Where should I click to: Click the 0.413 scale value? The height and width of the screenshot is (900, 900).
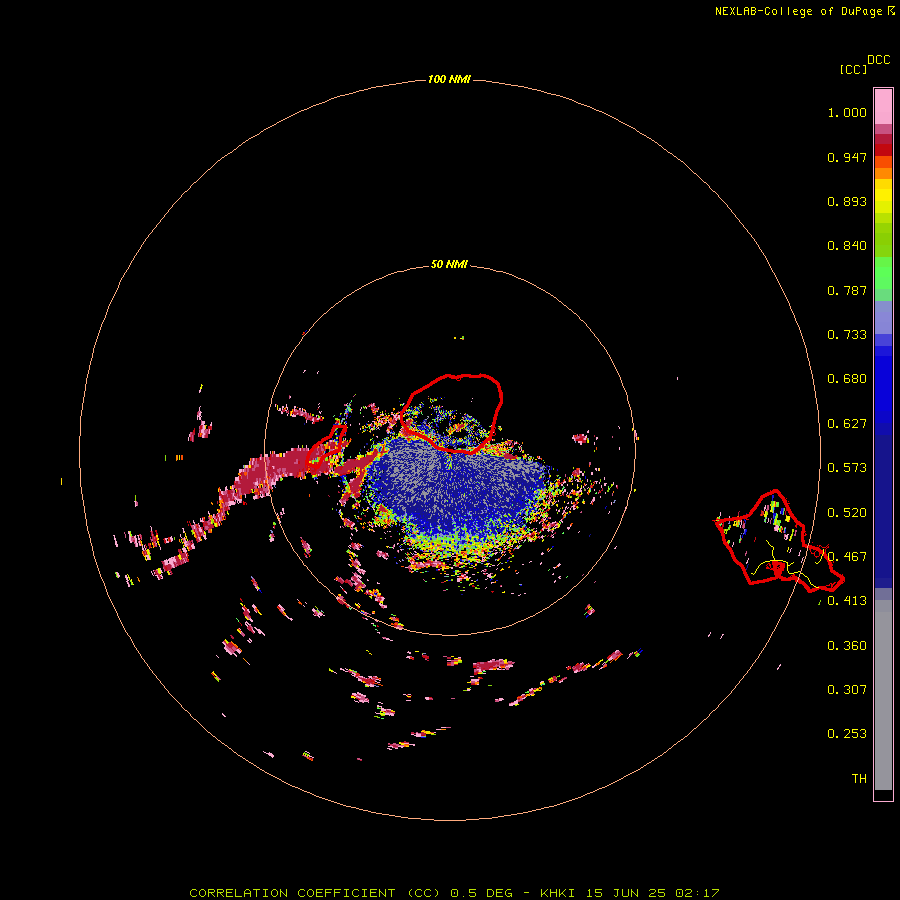click(847, 601)
